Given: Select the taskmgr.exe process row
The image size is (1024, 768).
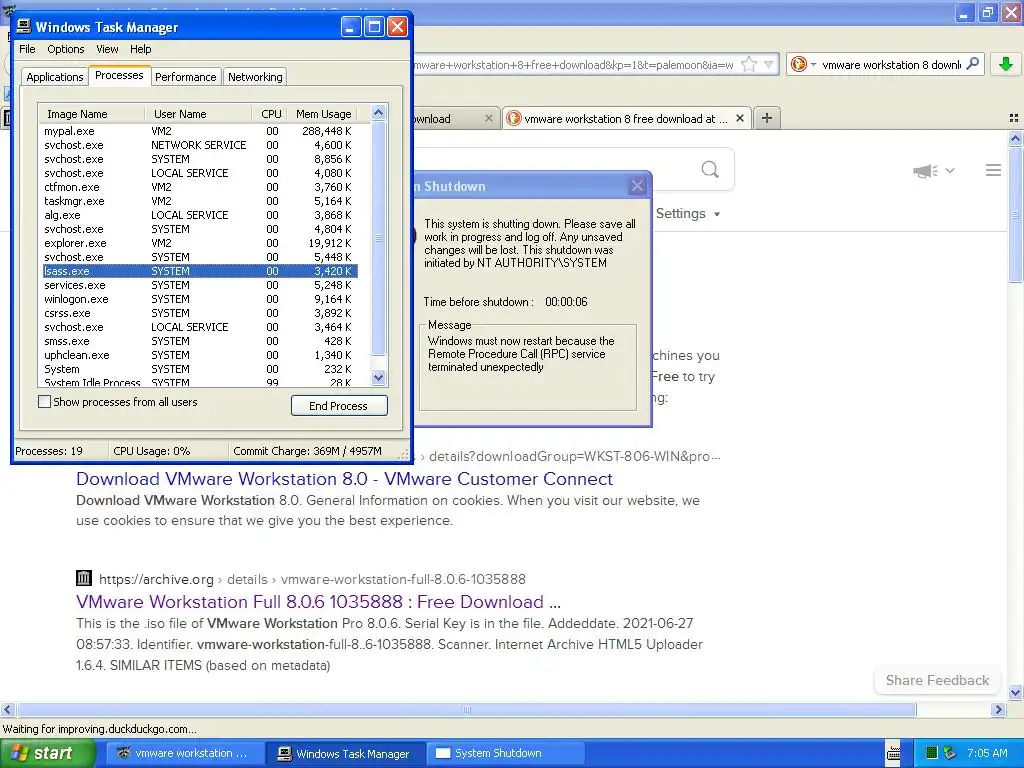Looking at the screenshot, I should (198, 201).
